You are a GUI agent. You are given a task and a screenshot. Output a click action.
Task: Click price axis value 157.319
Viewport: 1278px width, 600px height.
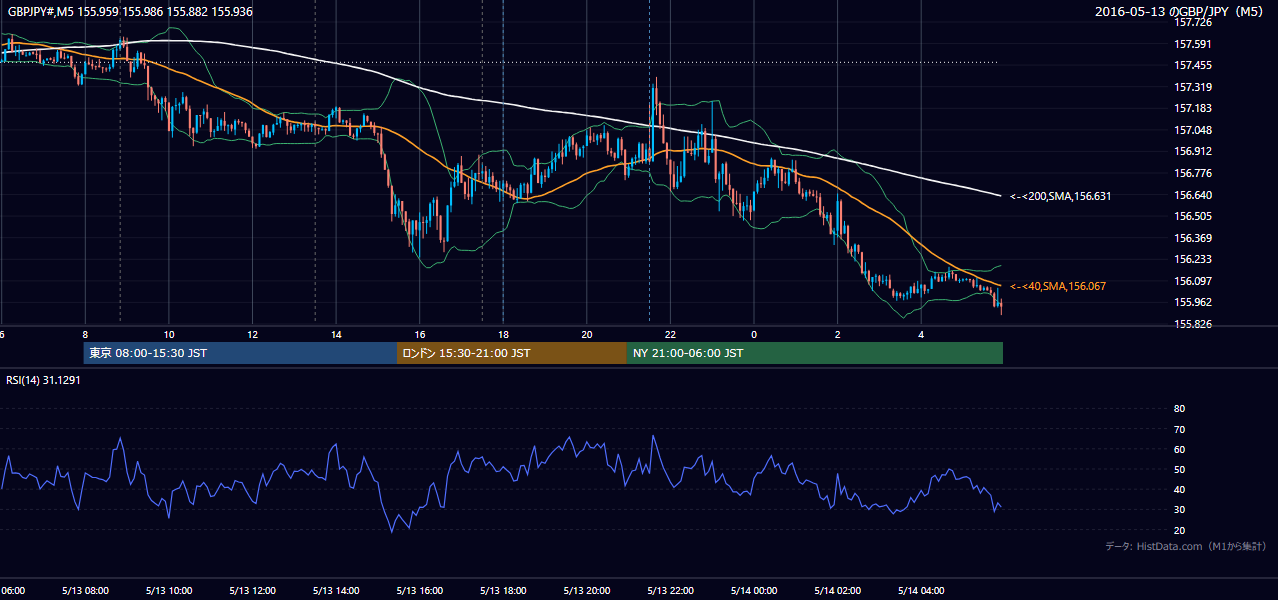(x=1193, y=87)
